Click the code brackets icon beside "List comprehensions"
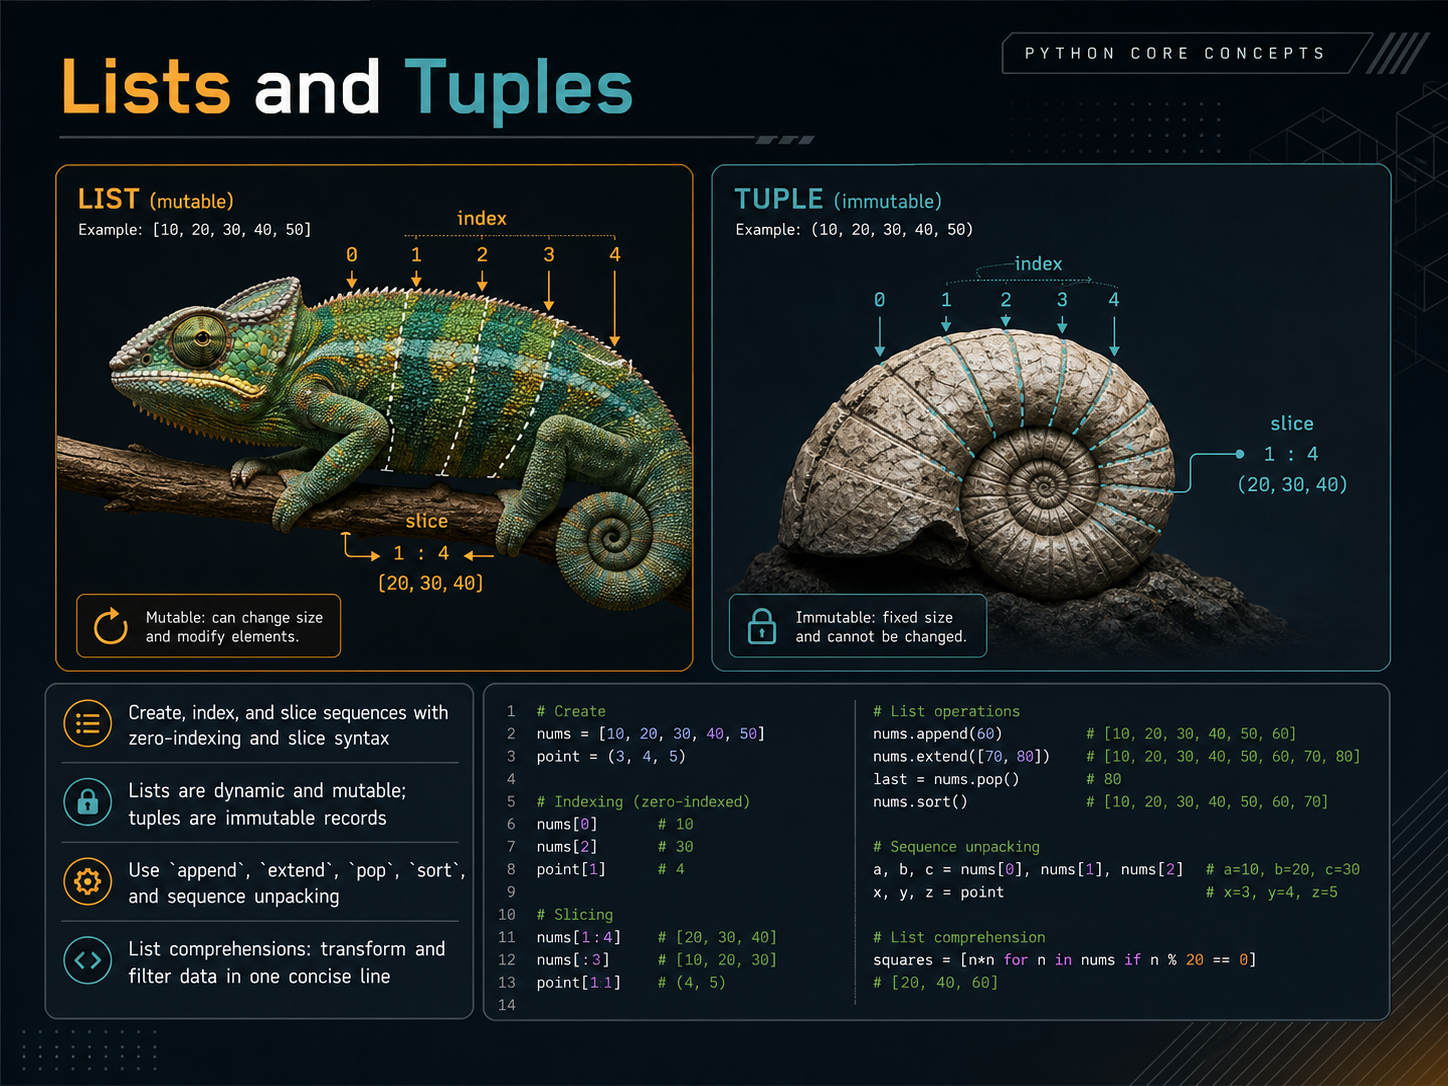The image size is (1448, 1086). 88,961
